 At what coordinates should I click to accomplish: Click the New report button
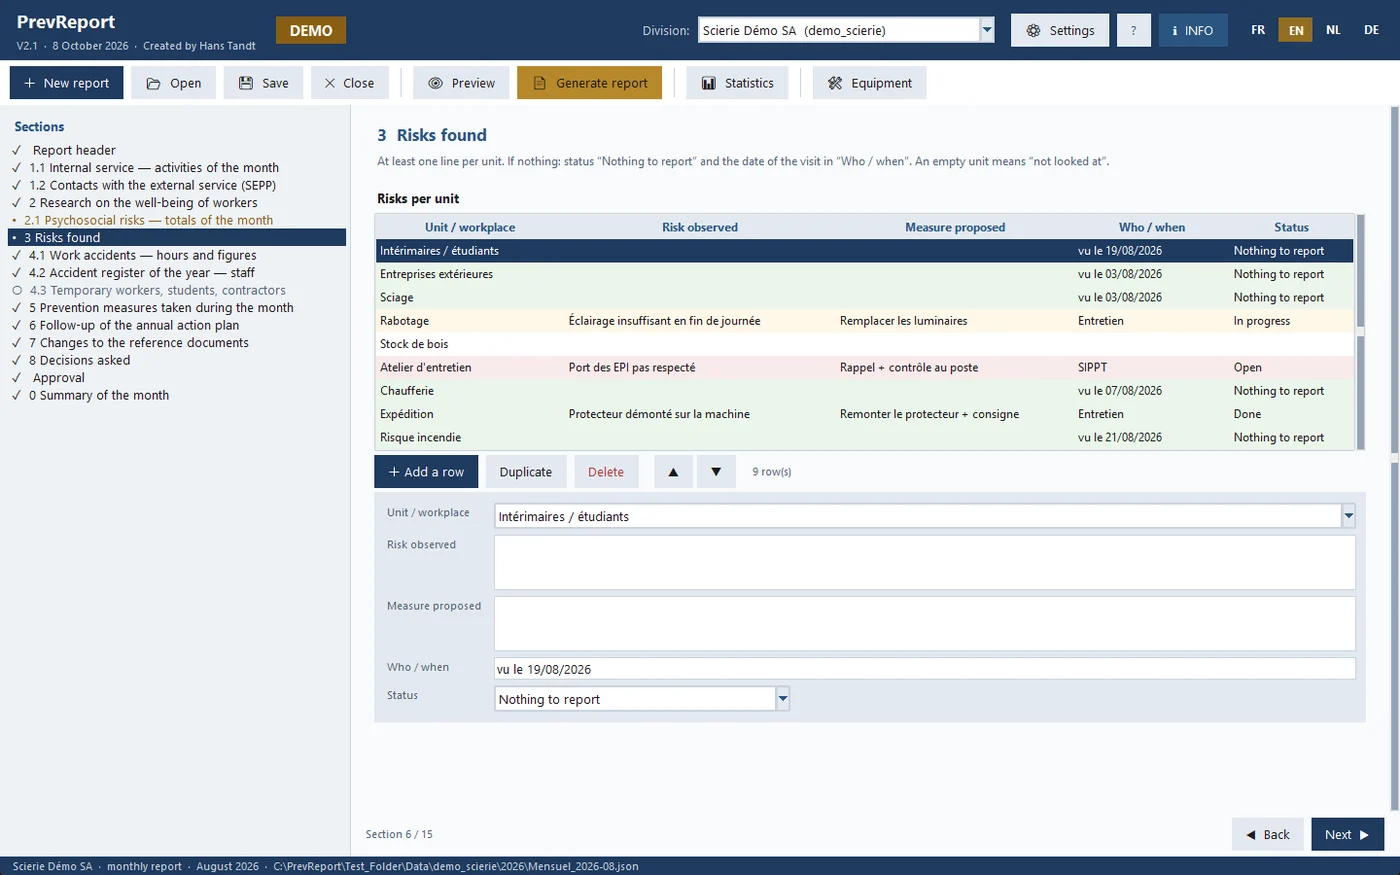pos(67,83)
